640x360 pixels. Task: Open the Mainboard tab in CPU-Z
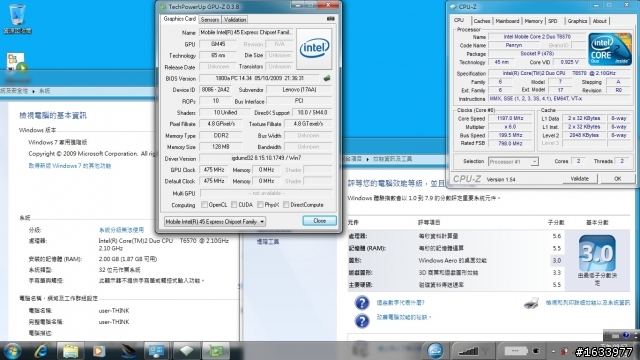(507, 21)
